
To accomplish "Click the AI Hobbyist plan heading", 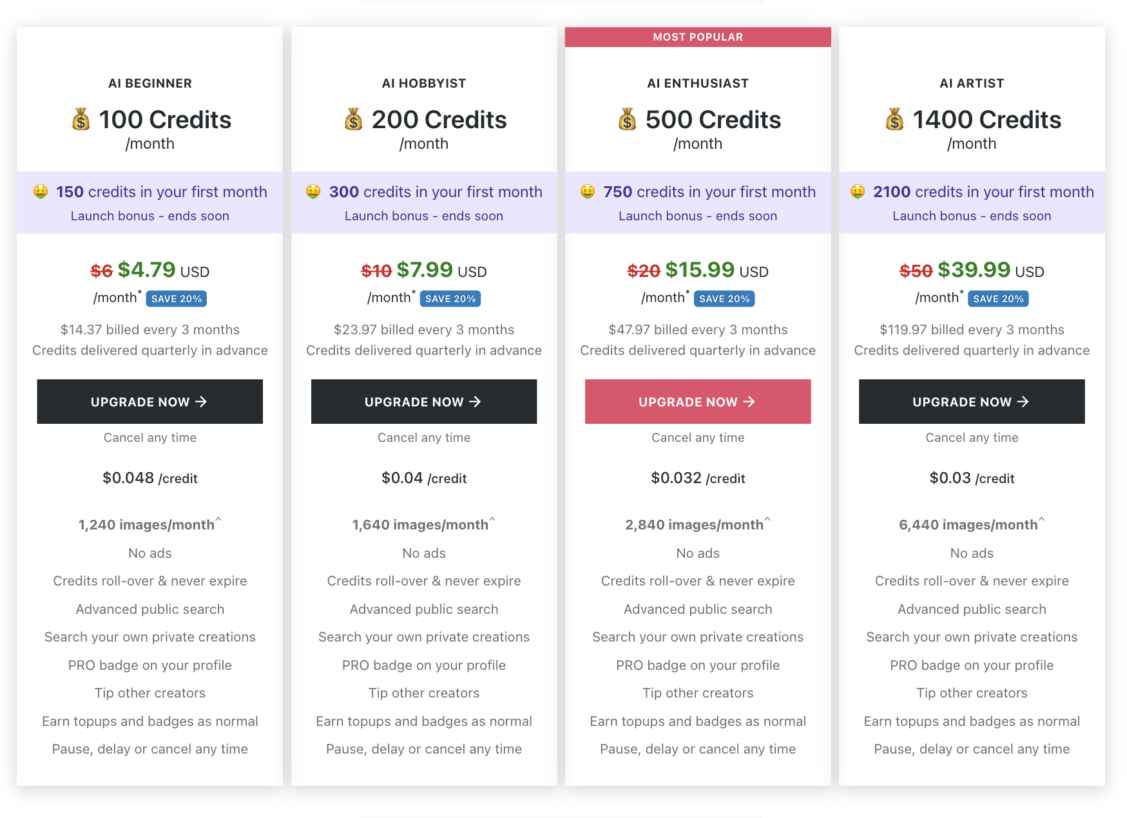I will click(x=423, y=83).
